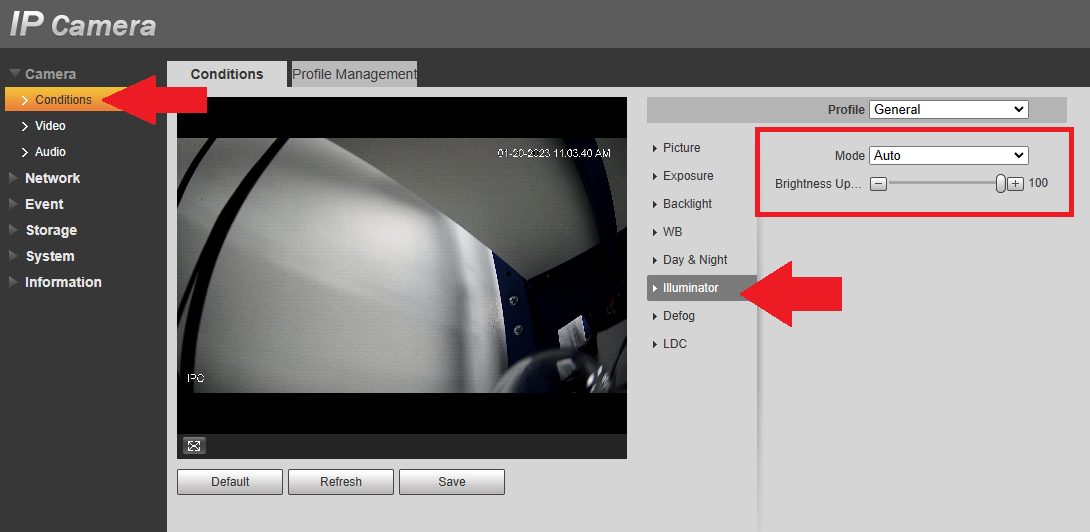The width and height of the screenshot is (1090, 532).
Task: Open the Audio submenu under Camera
Action: point(50,152)
